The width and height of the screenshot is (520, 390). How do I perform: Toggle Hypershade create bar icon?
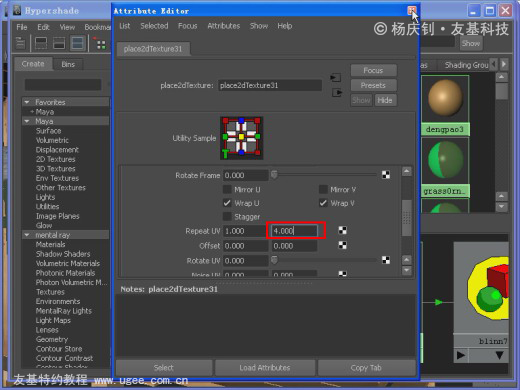(x=21, y=43)
